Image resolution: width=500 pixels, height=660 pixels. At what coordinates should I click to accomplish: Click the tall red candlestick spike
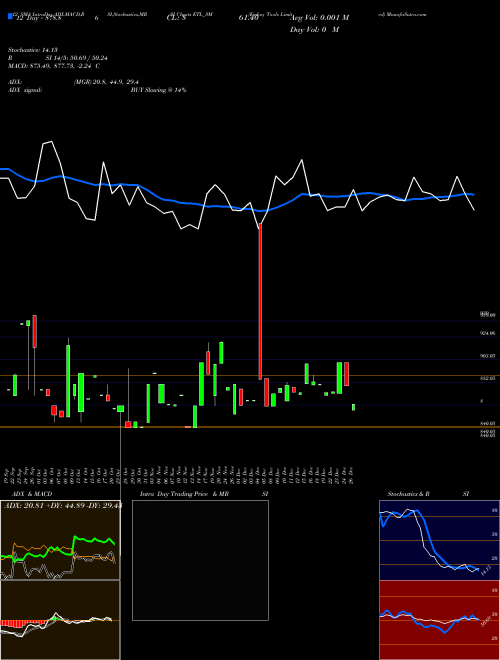tap(260, 301)
